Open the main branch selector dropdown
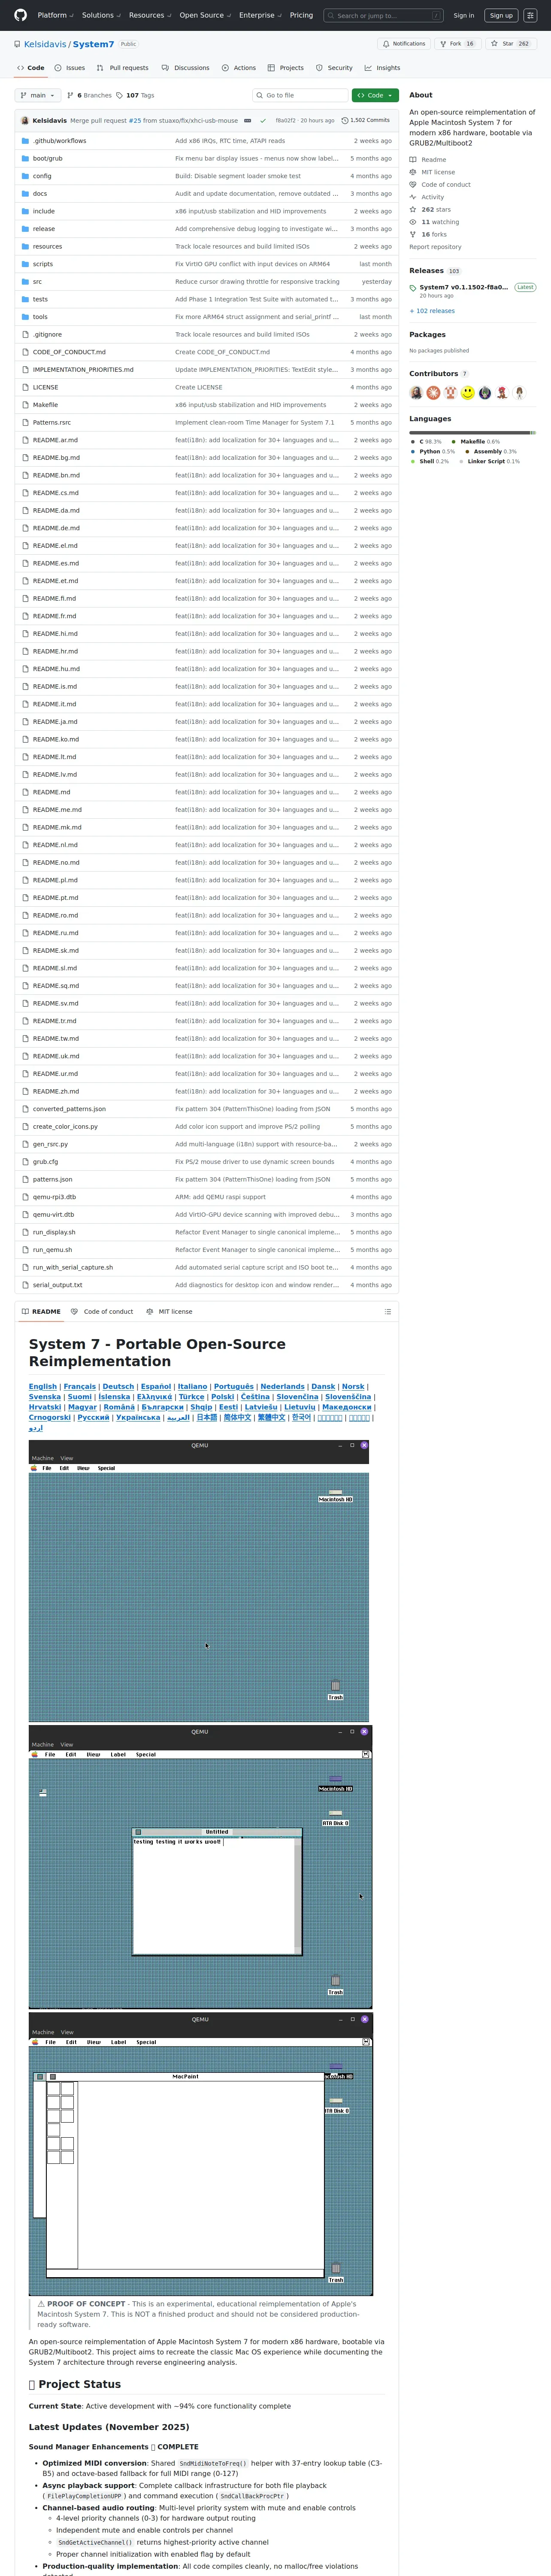Screen dimensions: 551x2576 click(38, 95)
